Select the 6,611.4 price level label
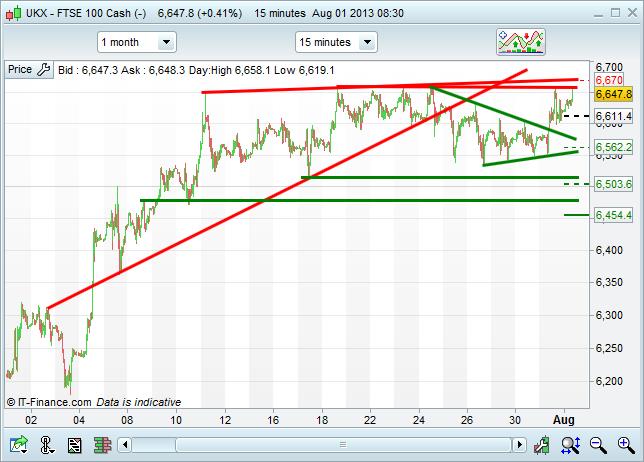The width and height of the screenshot is (644, 462). tap(614, 116)
